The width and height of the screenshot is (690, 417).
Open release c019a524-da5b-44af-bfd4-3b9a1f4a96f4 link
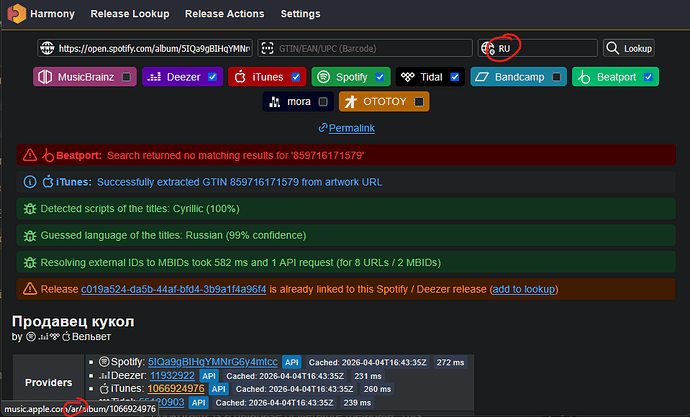point(173,289)
